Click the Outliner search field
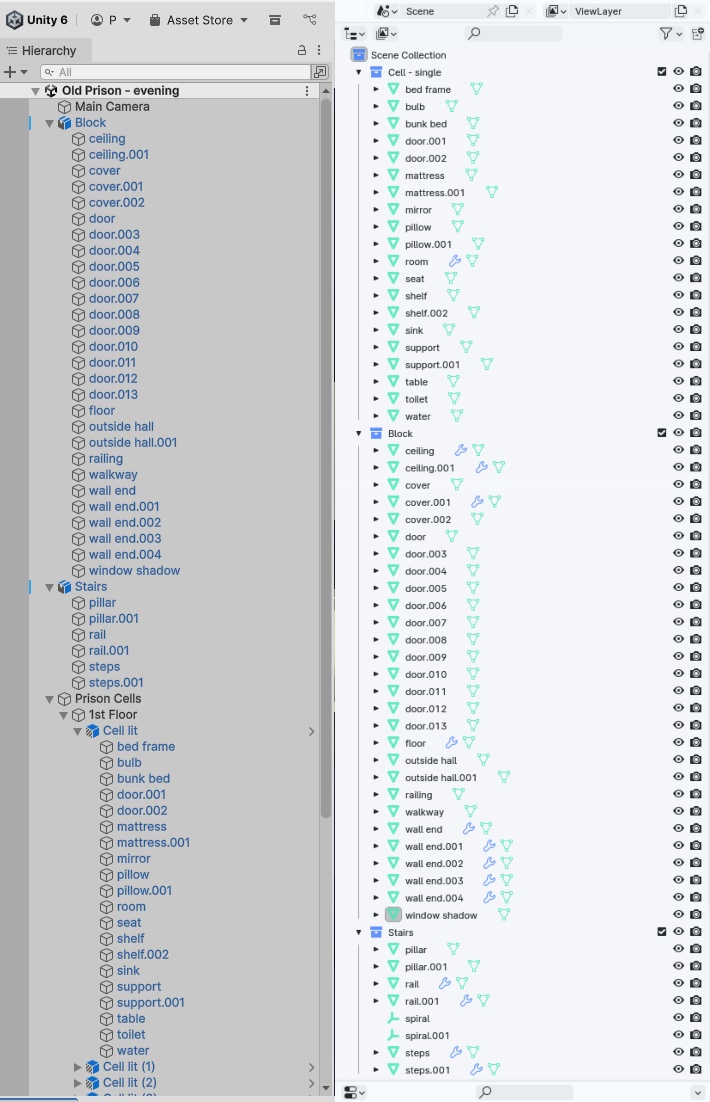Image resolution: width=710 pixels, height=1102 pixels. pos(513,33)
